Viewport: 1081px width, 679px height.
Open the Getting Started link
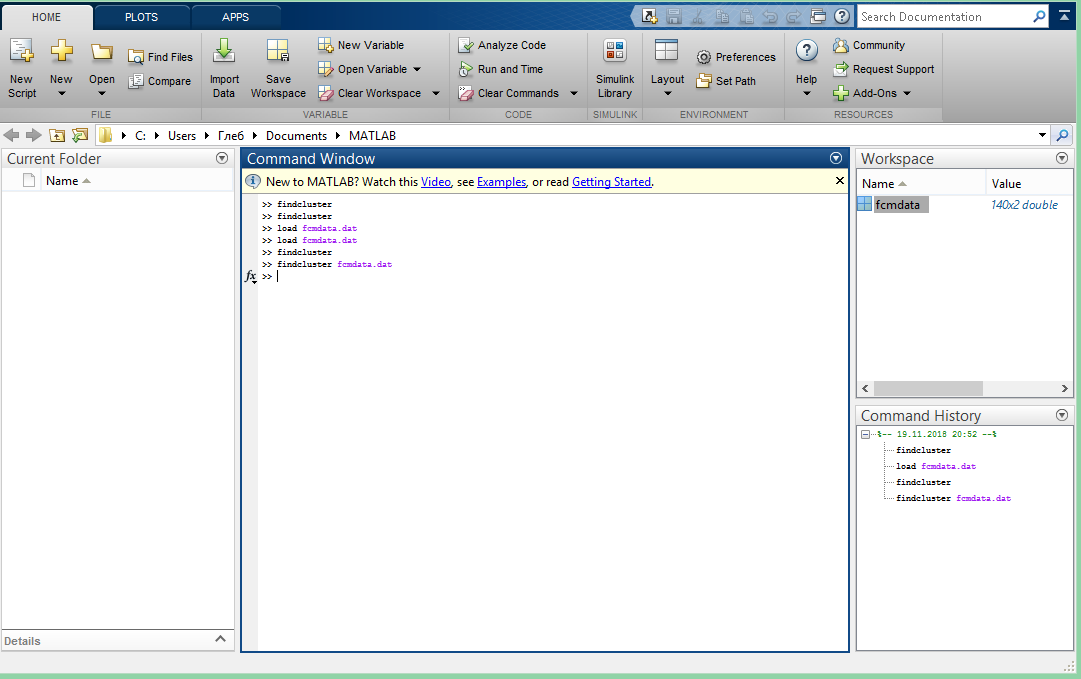point(611,182)
